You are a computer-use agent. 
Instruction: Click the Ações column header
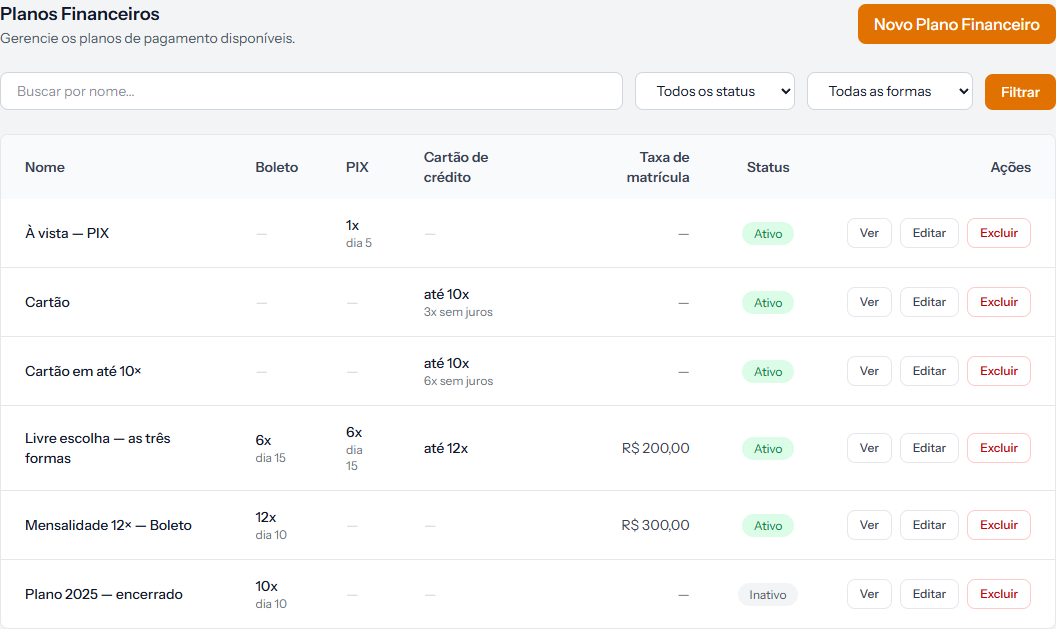click(x=1010, y=167)
